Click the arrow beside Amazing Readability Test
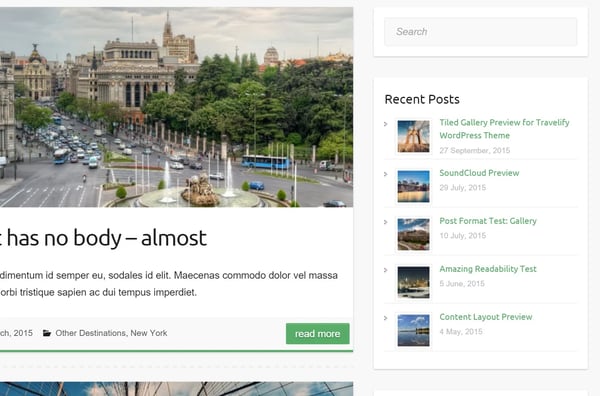 386,270
